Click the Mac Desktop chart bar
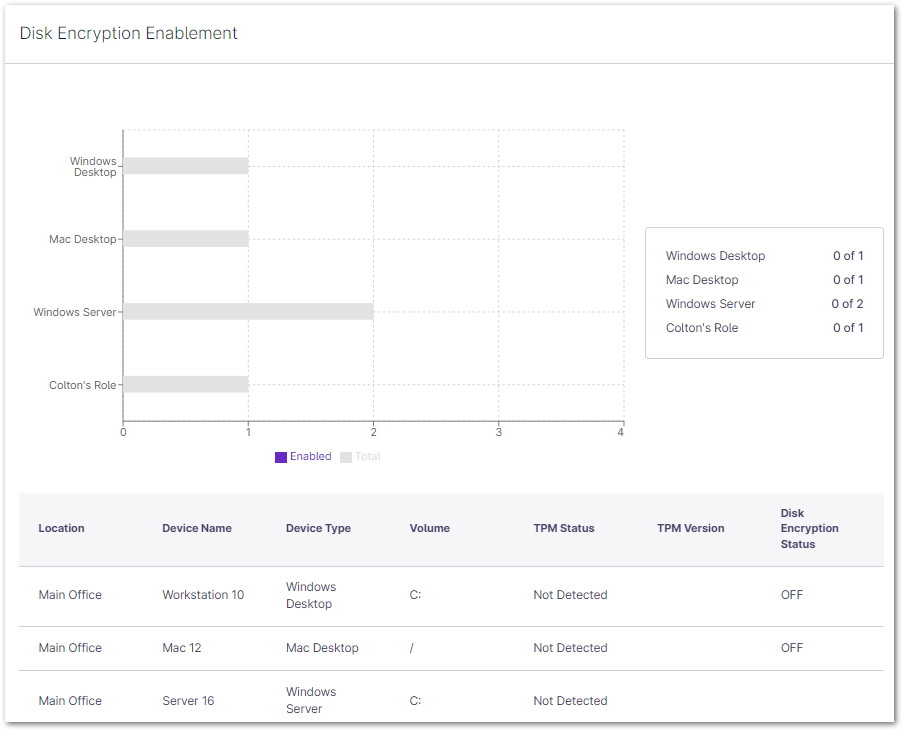This screenshot has width=903, height=731. click(x=186, y=239)
